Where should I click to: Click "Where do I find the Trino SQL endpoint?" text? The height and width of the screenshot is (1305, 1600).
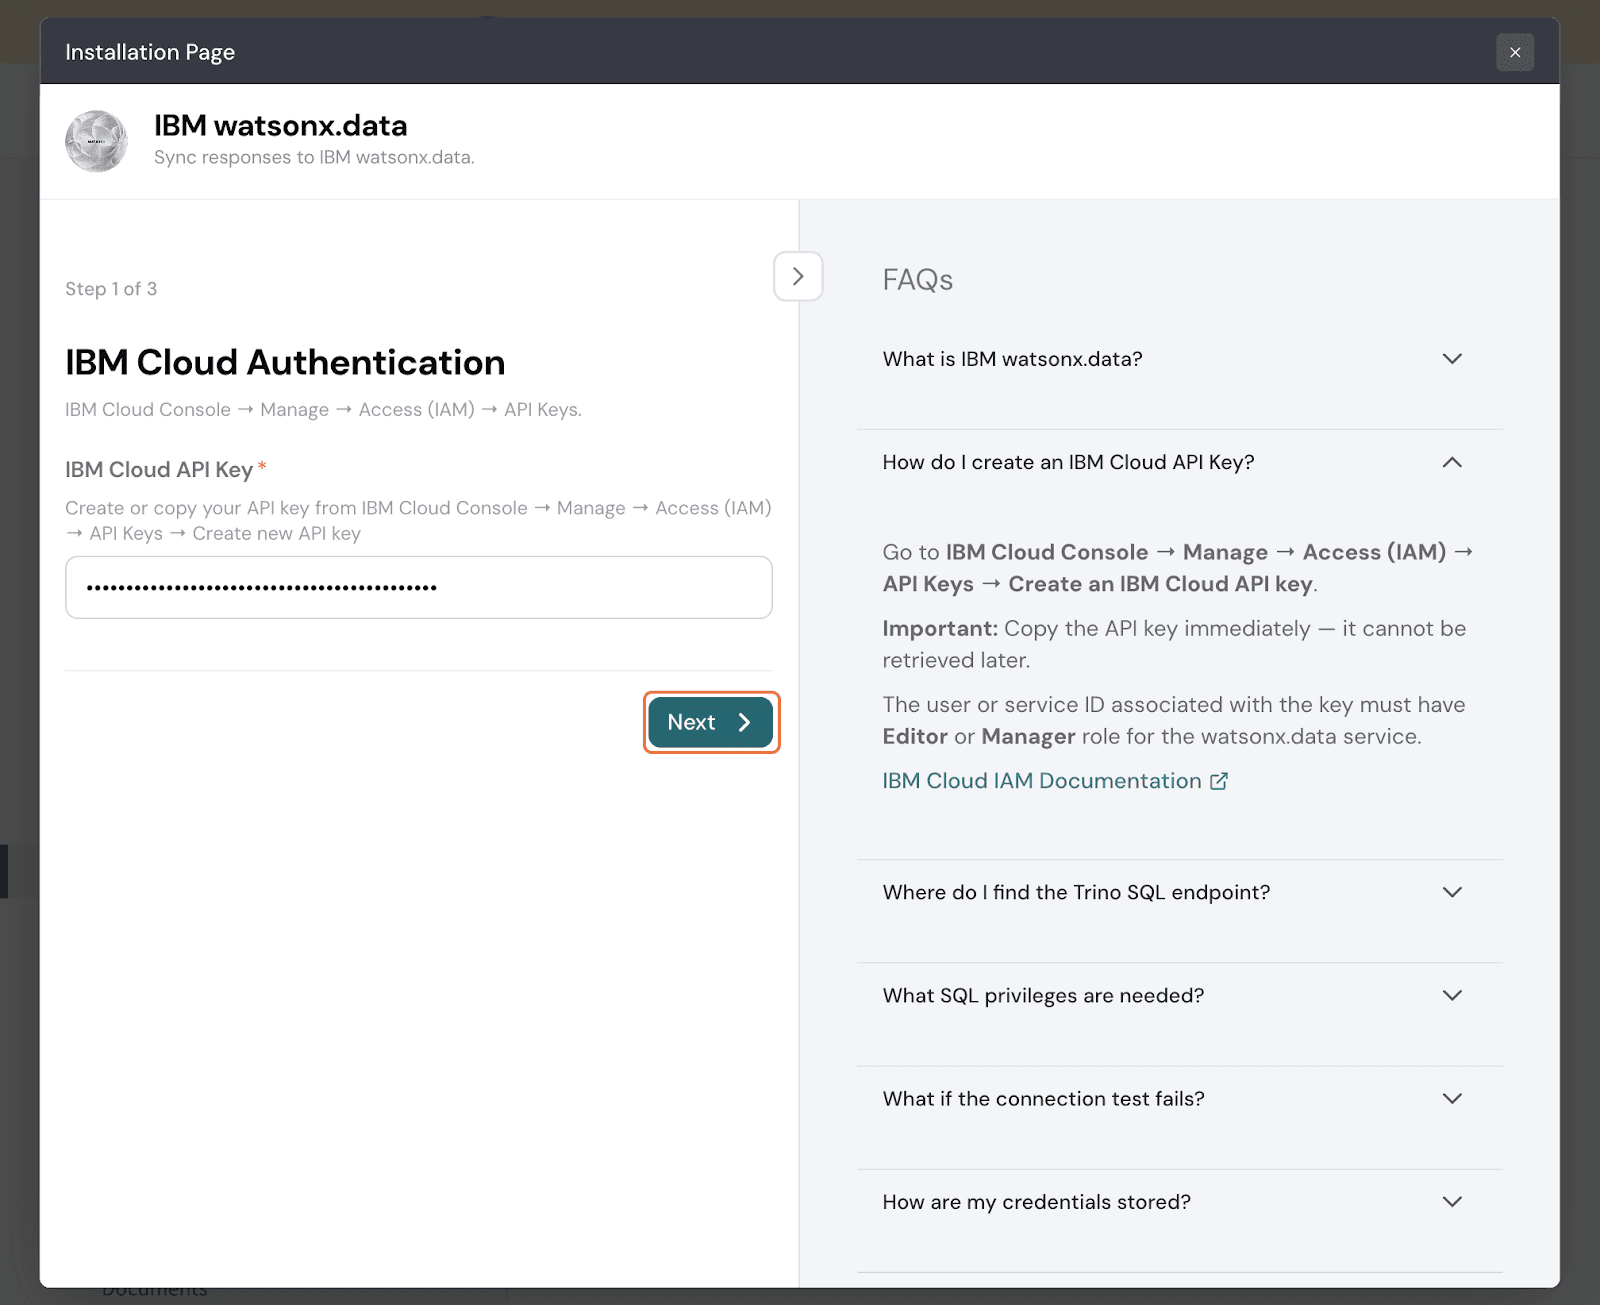pyautogui.click(x=1076, y=892)
